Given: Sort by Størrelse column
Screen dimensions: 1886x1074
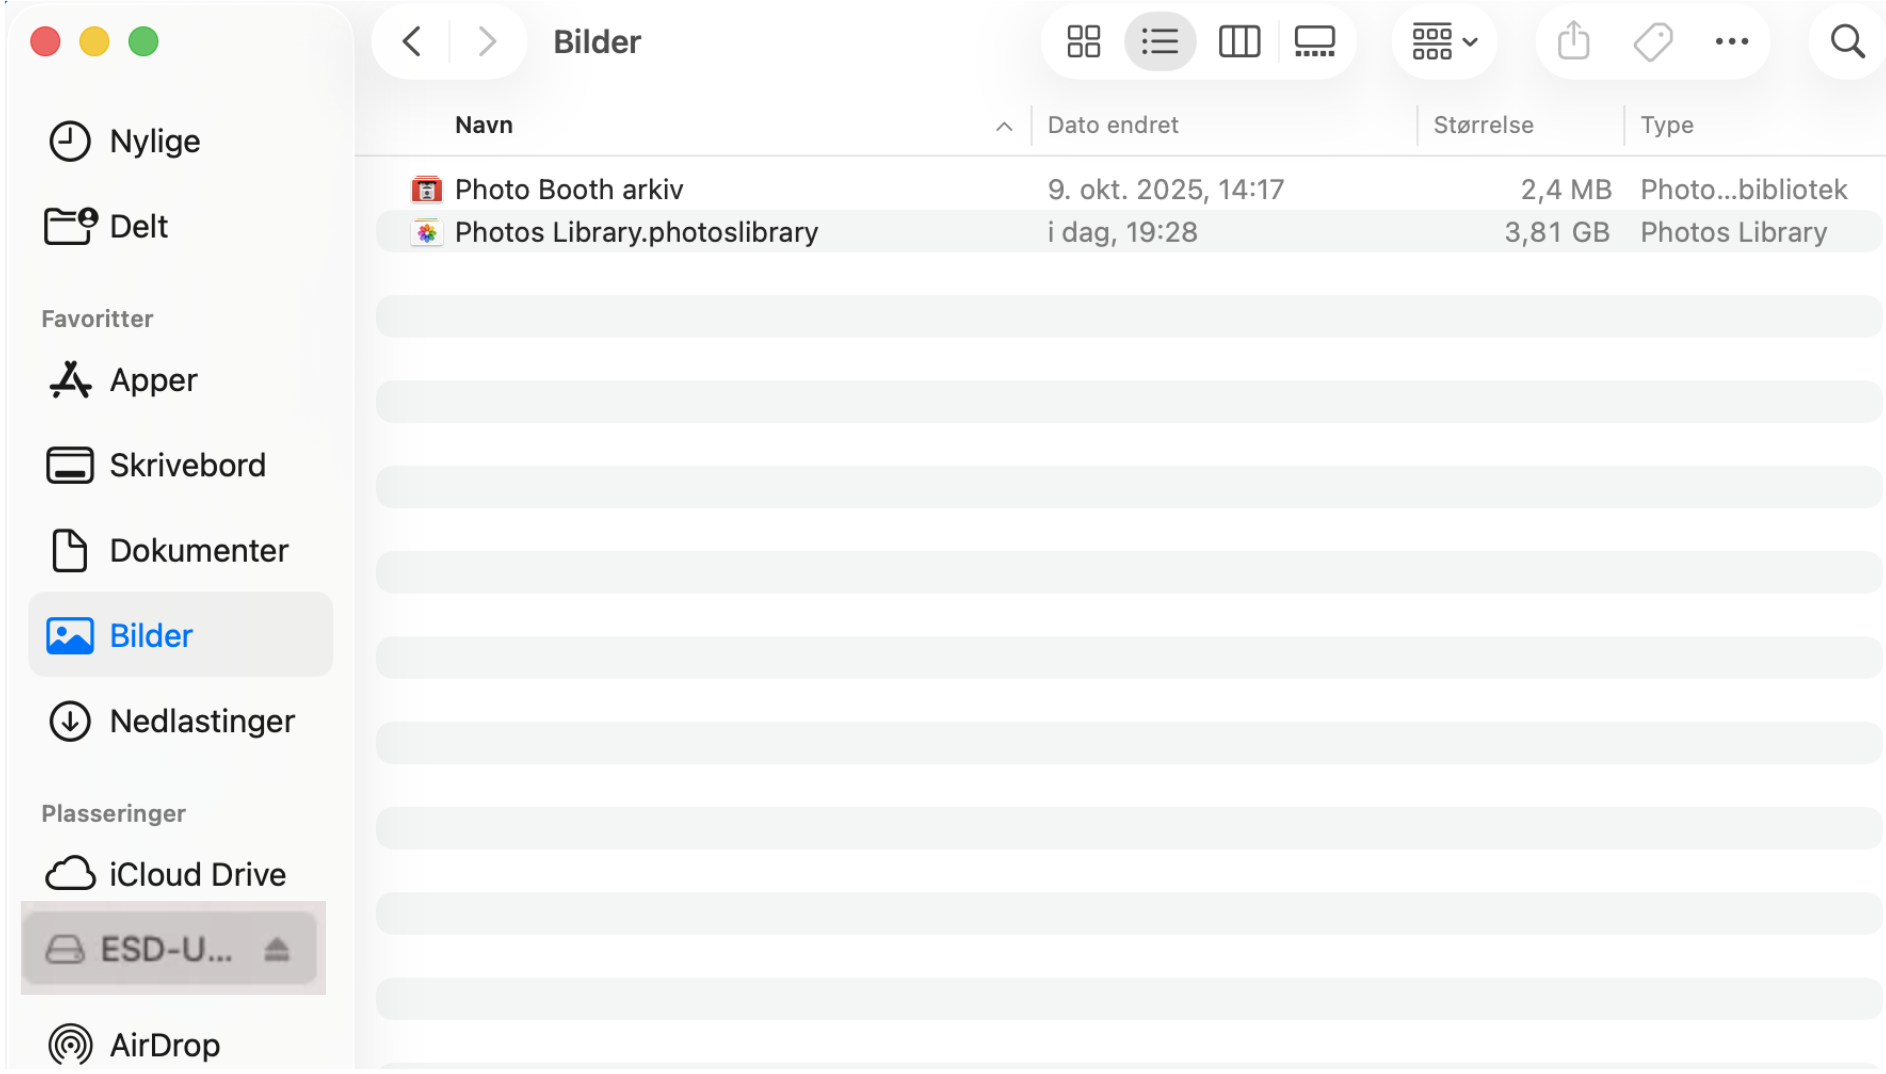Looking at the screenshot, I should (1483, 125).
